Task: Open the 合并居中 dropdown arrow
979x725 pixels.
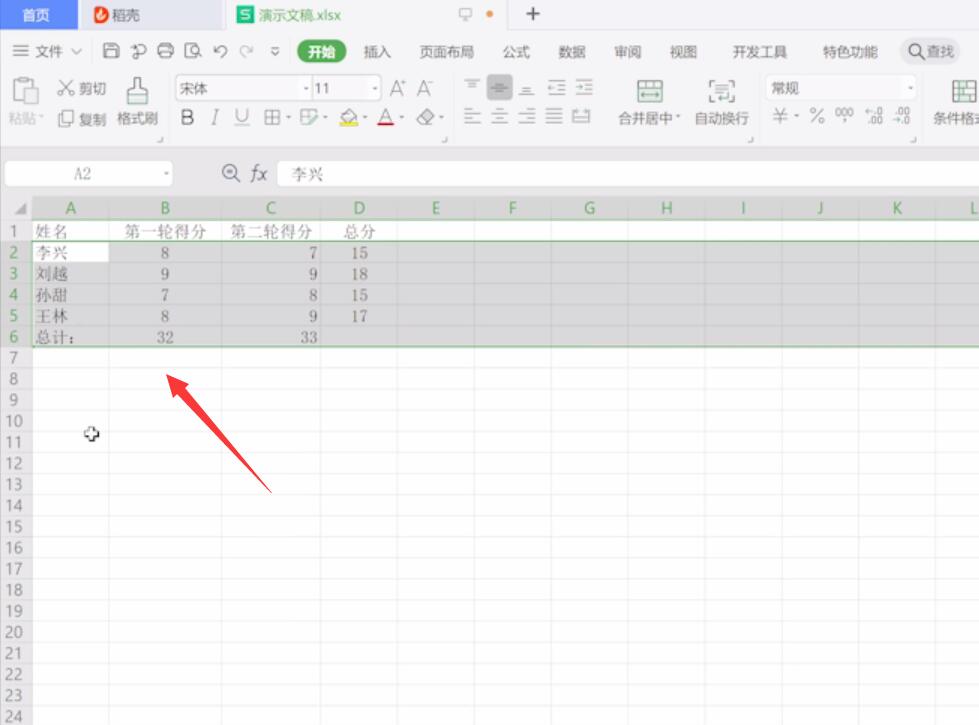Action: pos(677,117)
